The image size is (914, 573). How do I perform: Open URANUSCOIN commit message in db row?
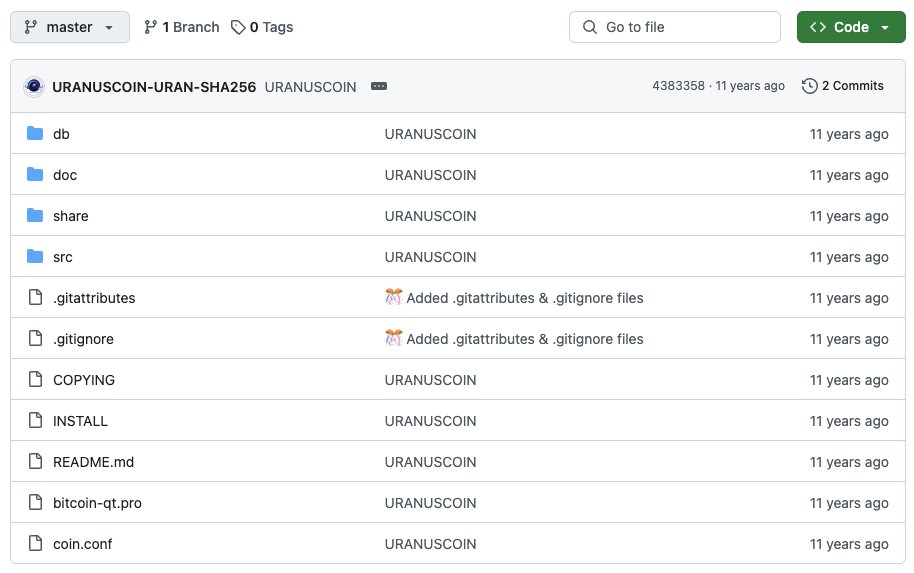430,134
